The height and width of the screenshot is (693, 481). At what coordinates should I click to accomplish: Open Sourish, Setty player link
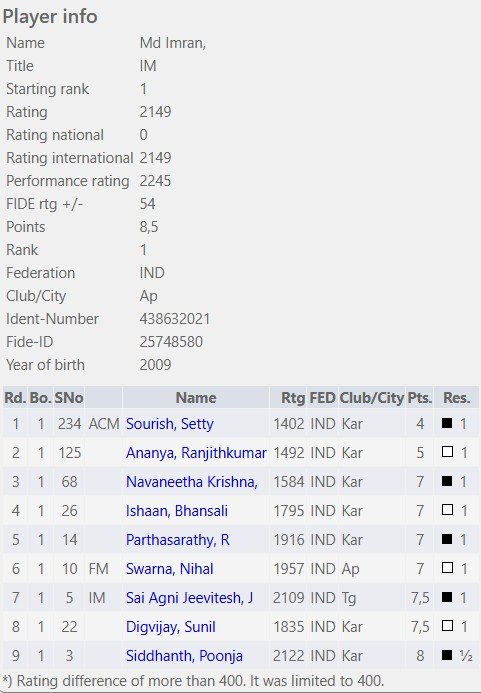click(x=169, y=424)
